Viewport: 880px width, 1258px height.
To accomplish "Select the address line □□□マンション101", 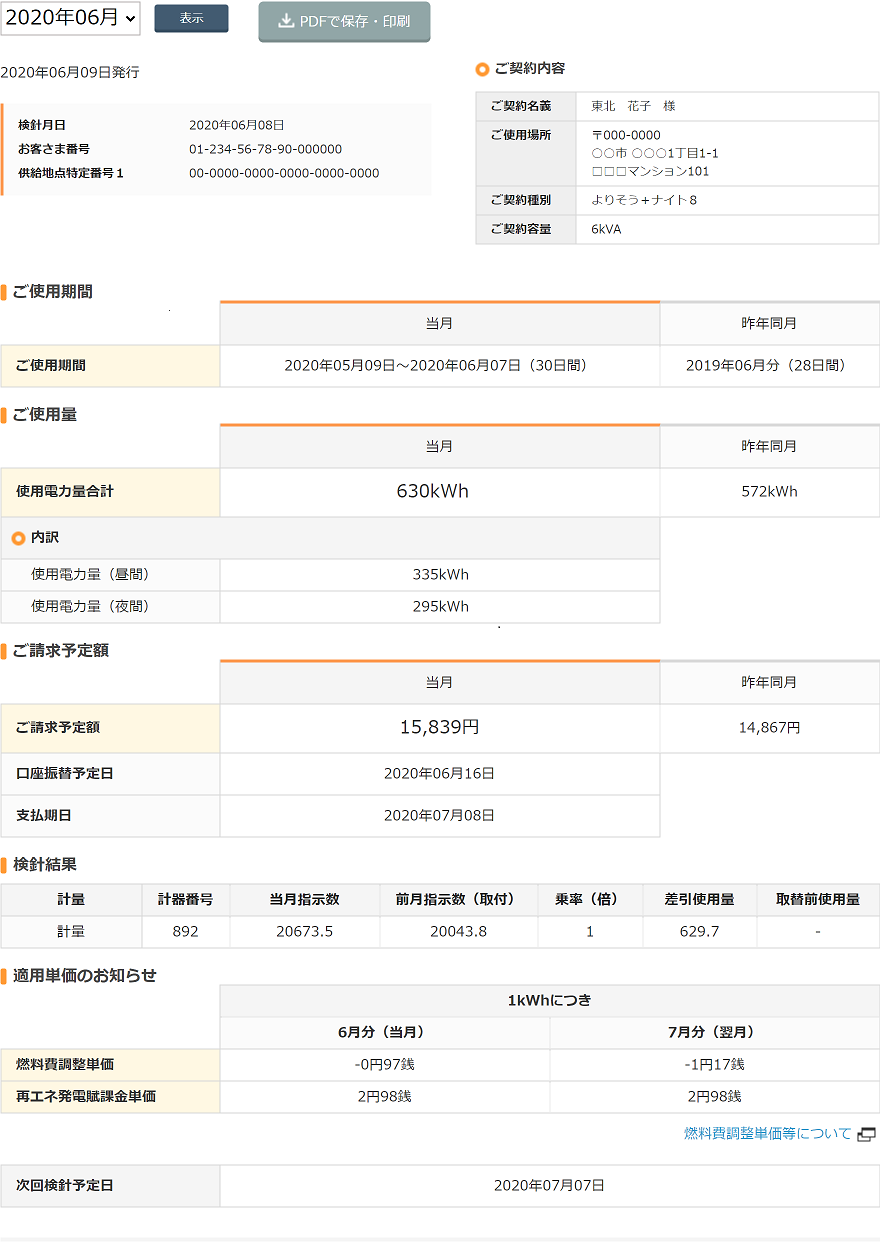I will pos(650,171).
